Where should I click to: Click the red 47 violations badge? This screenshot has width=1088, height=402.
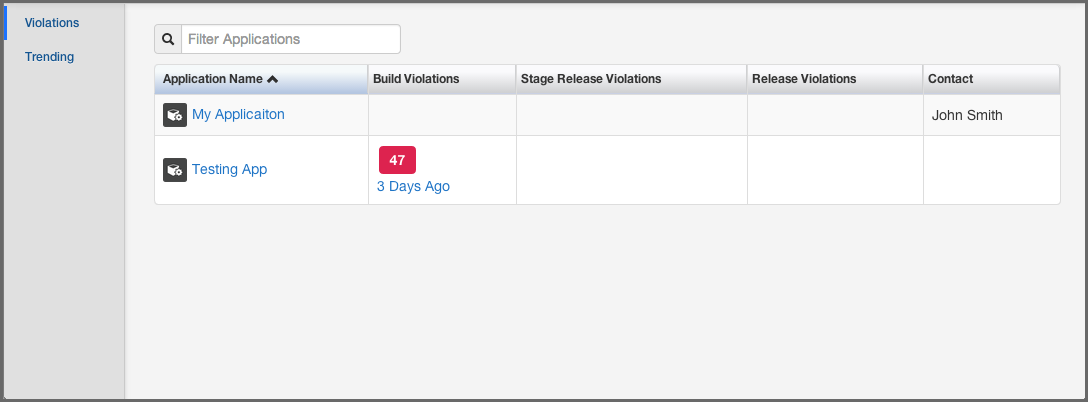[397, 160]
